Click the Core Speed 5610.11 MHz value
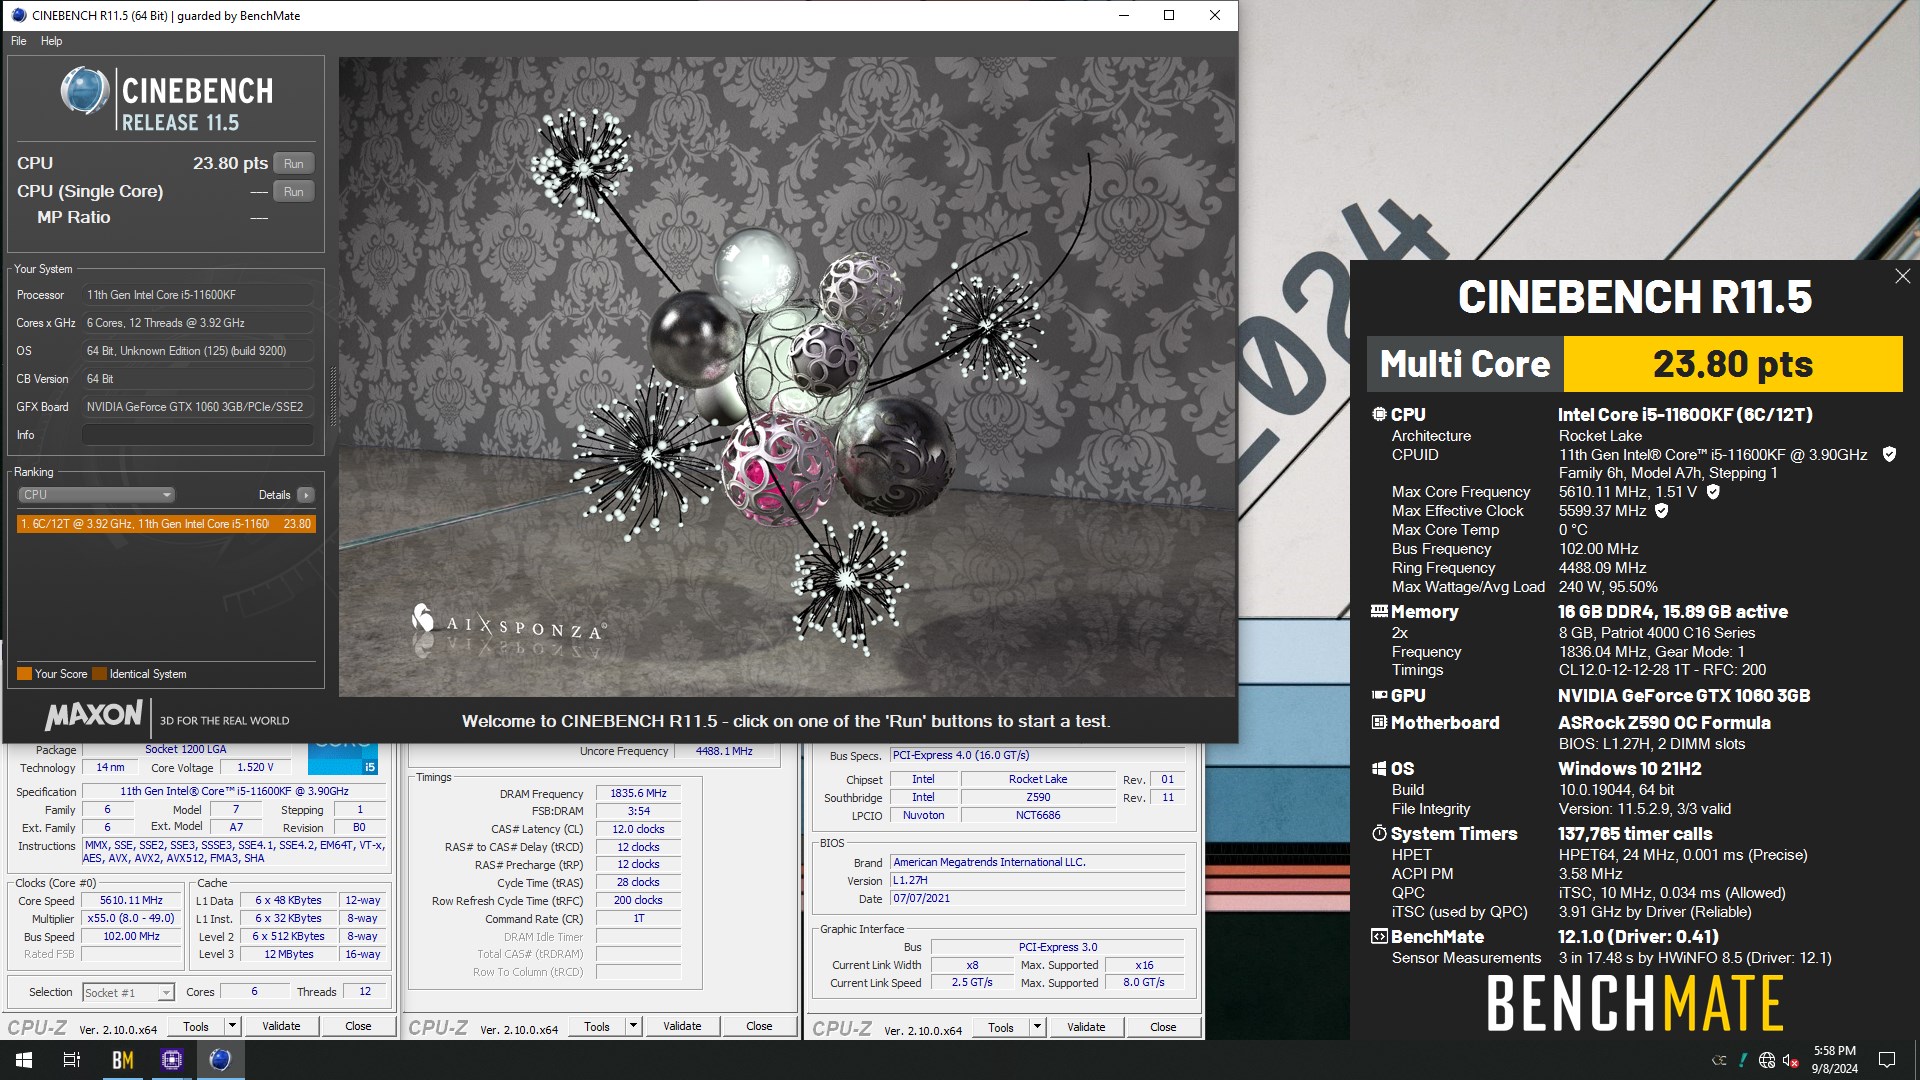This screenshot has width=1920, height=1080. coord(131,900)
